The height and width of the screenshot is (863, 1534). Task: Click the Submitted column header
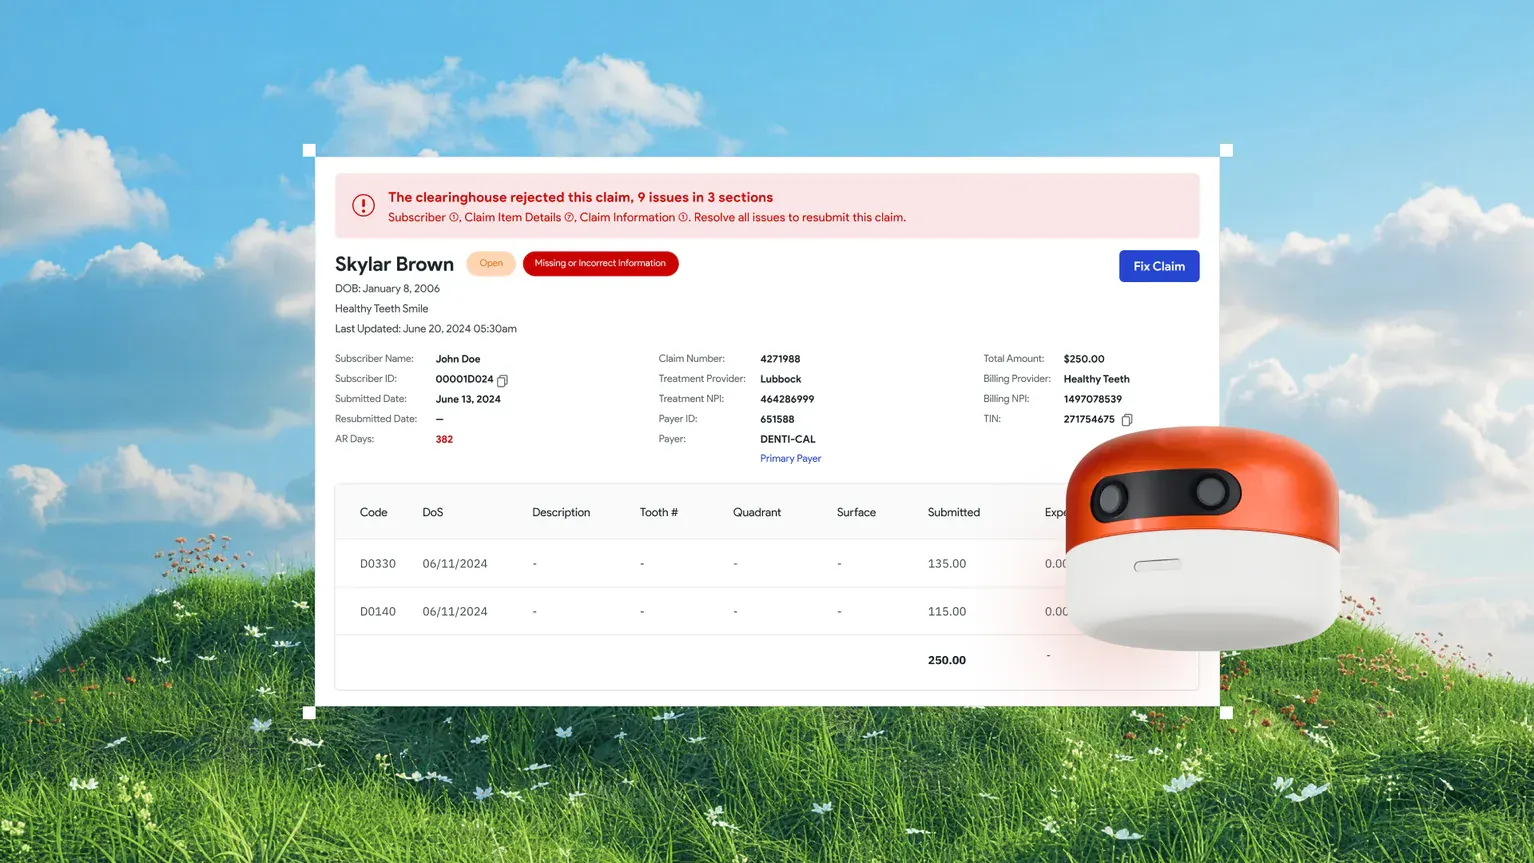(x=954, y=512)
